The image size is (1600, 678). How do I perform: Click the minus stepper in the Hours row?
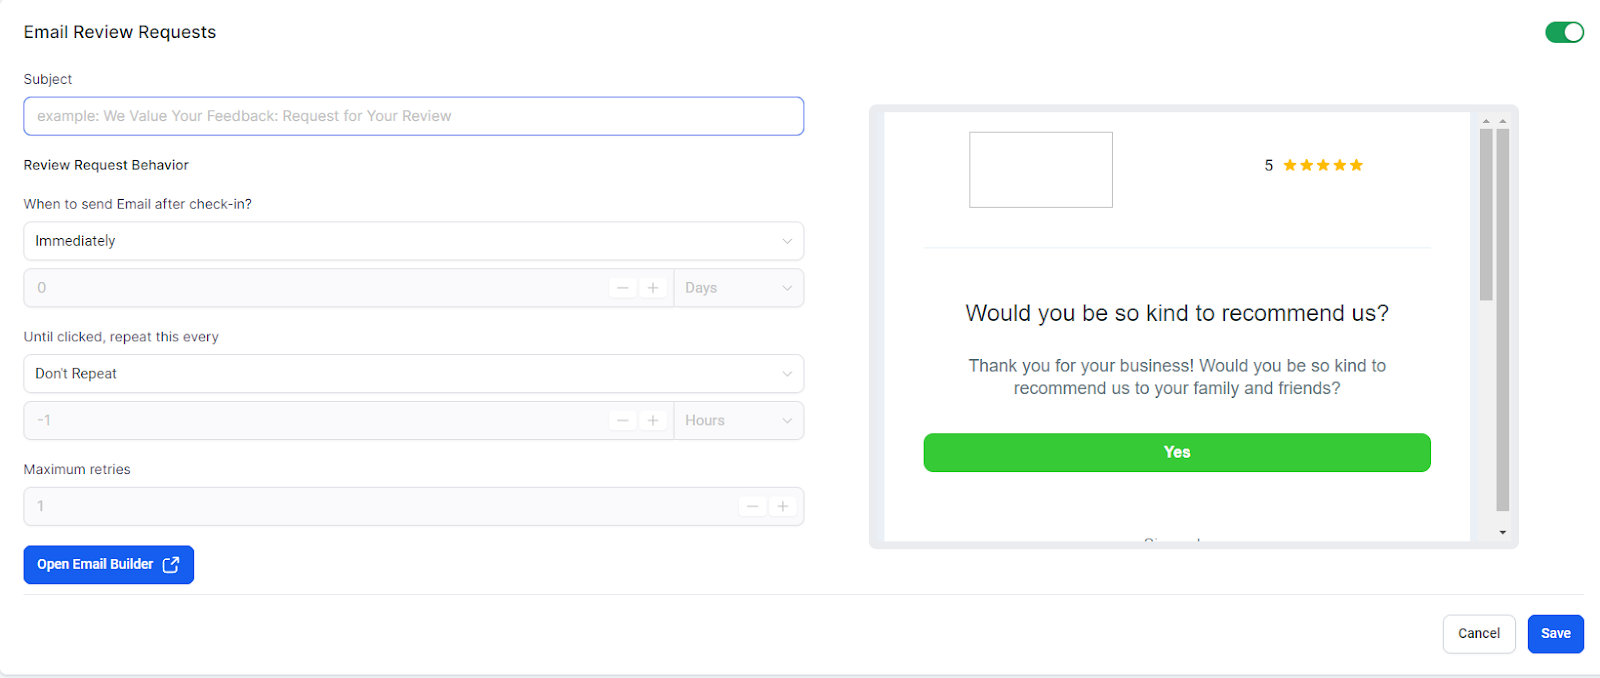(623, 421)
